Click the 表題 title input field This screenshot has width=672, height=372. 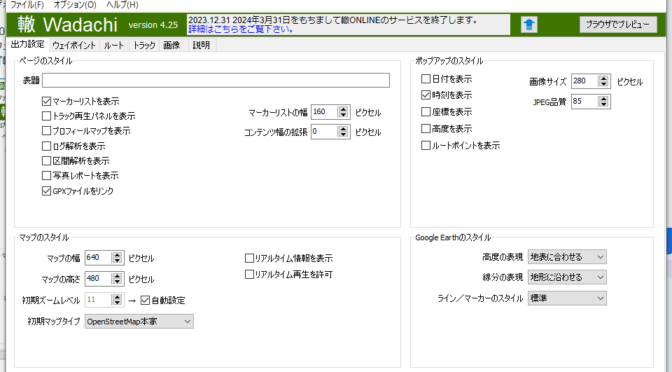(x=216, y=80)
